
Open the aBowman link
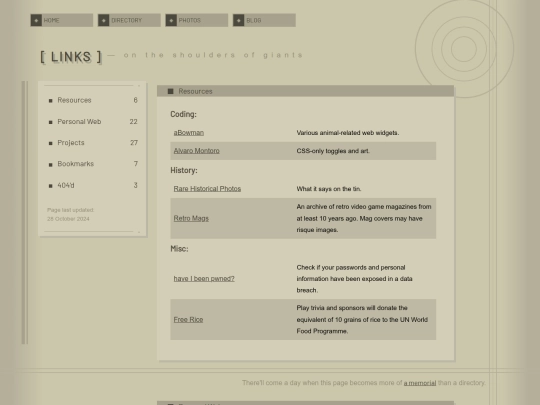point(189,133)
